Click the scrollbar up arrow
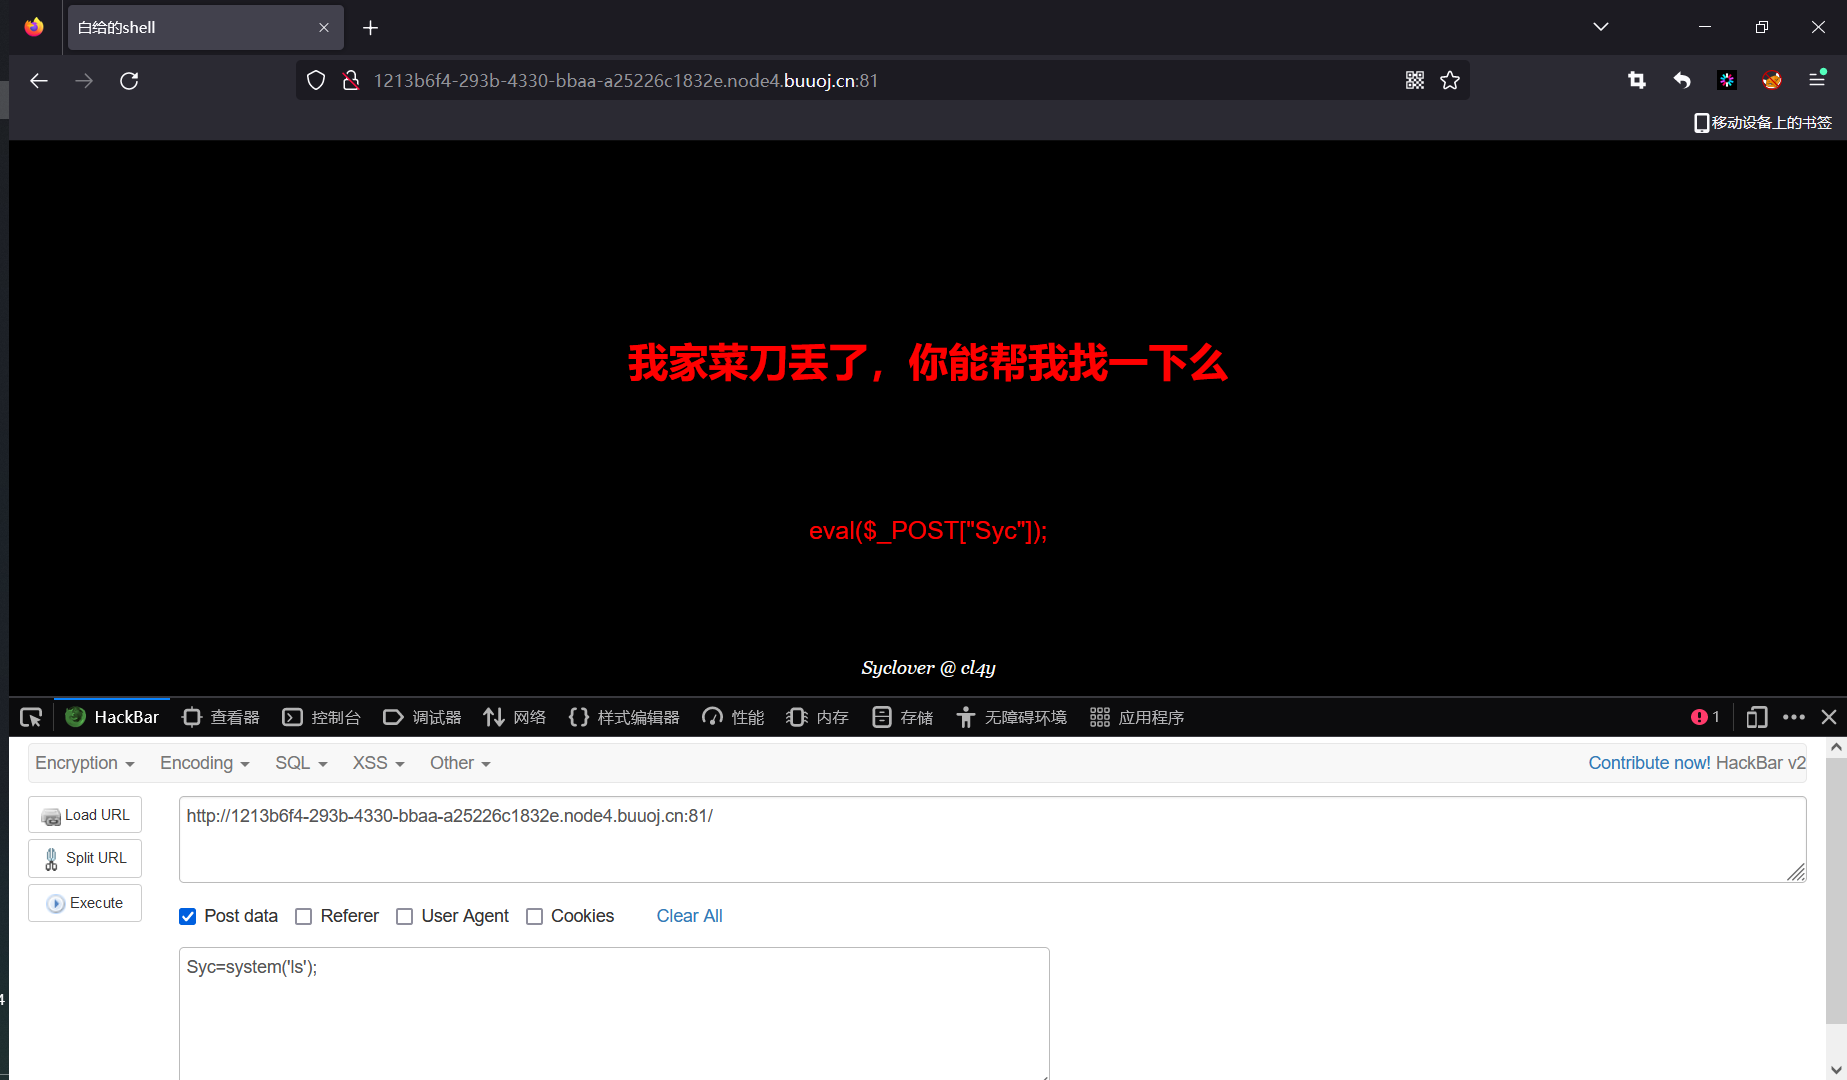This screenshot has height=1080, width=1847. coord(1836,747)
